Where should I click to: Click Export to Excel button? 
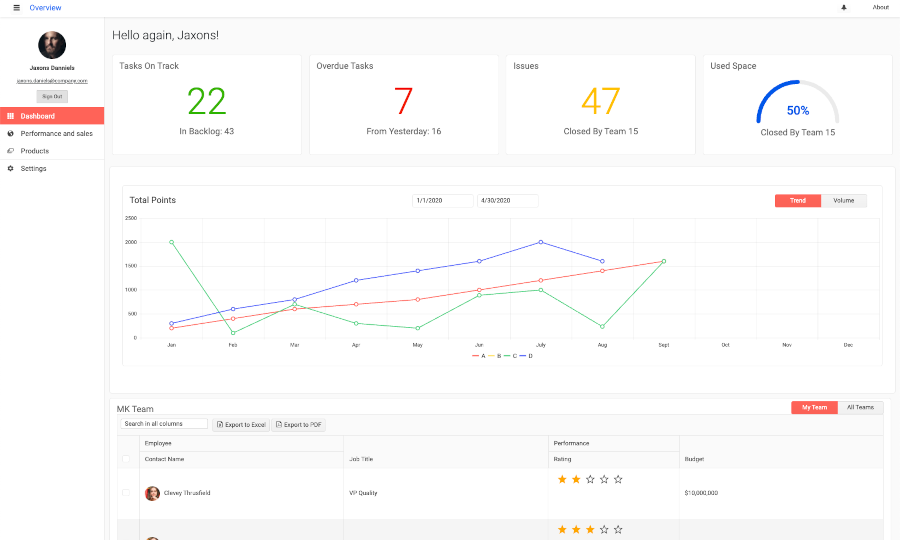241,425
